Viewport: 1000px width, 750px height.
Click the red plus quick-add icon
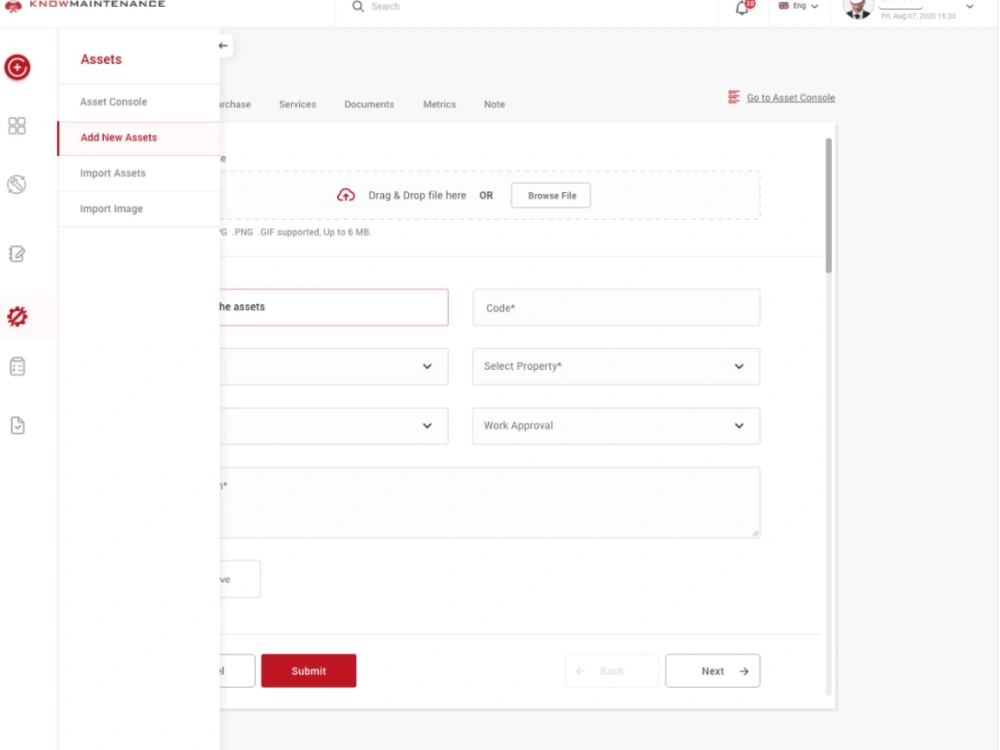coord(17,67)
